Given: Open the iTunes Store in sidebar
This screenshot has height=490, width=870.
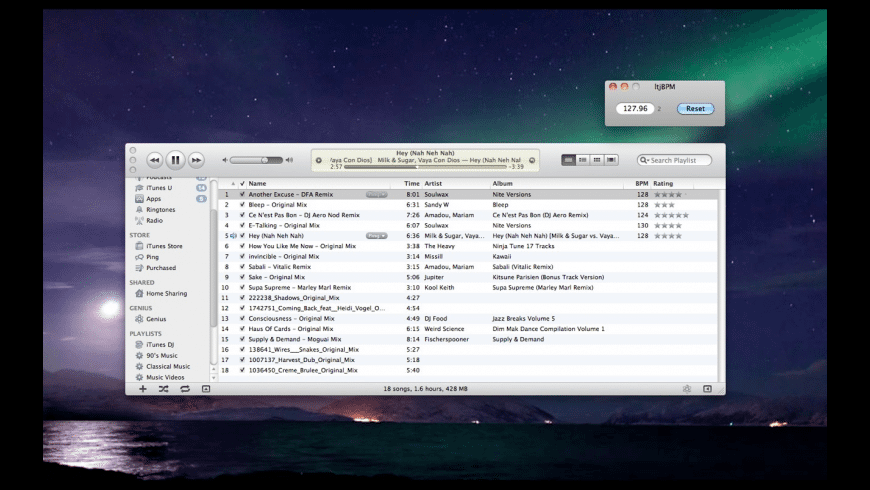Looking at the screenshot, I should tap(164, 246).
